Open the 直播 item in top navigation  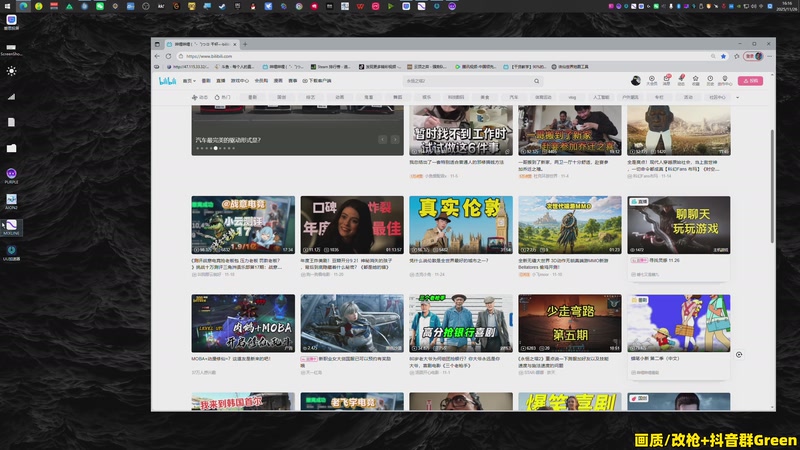coord(221,81)
